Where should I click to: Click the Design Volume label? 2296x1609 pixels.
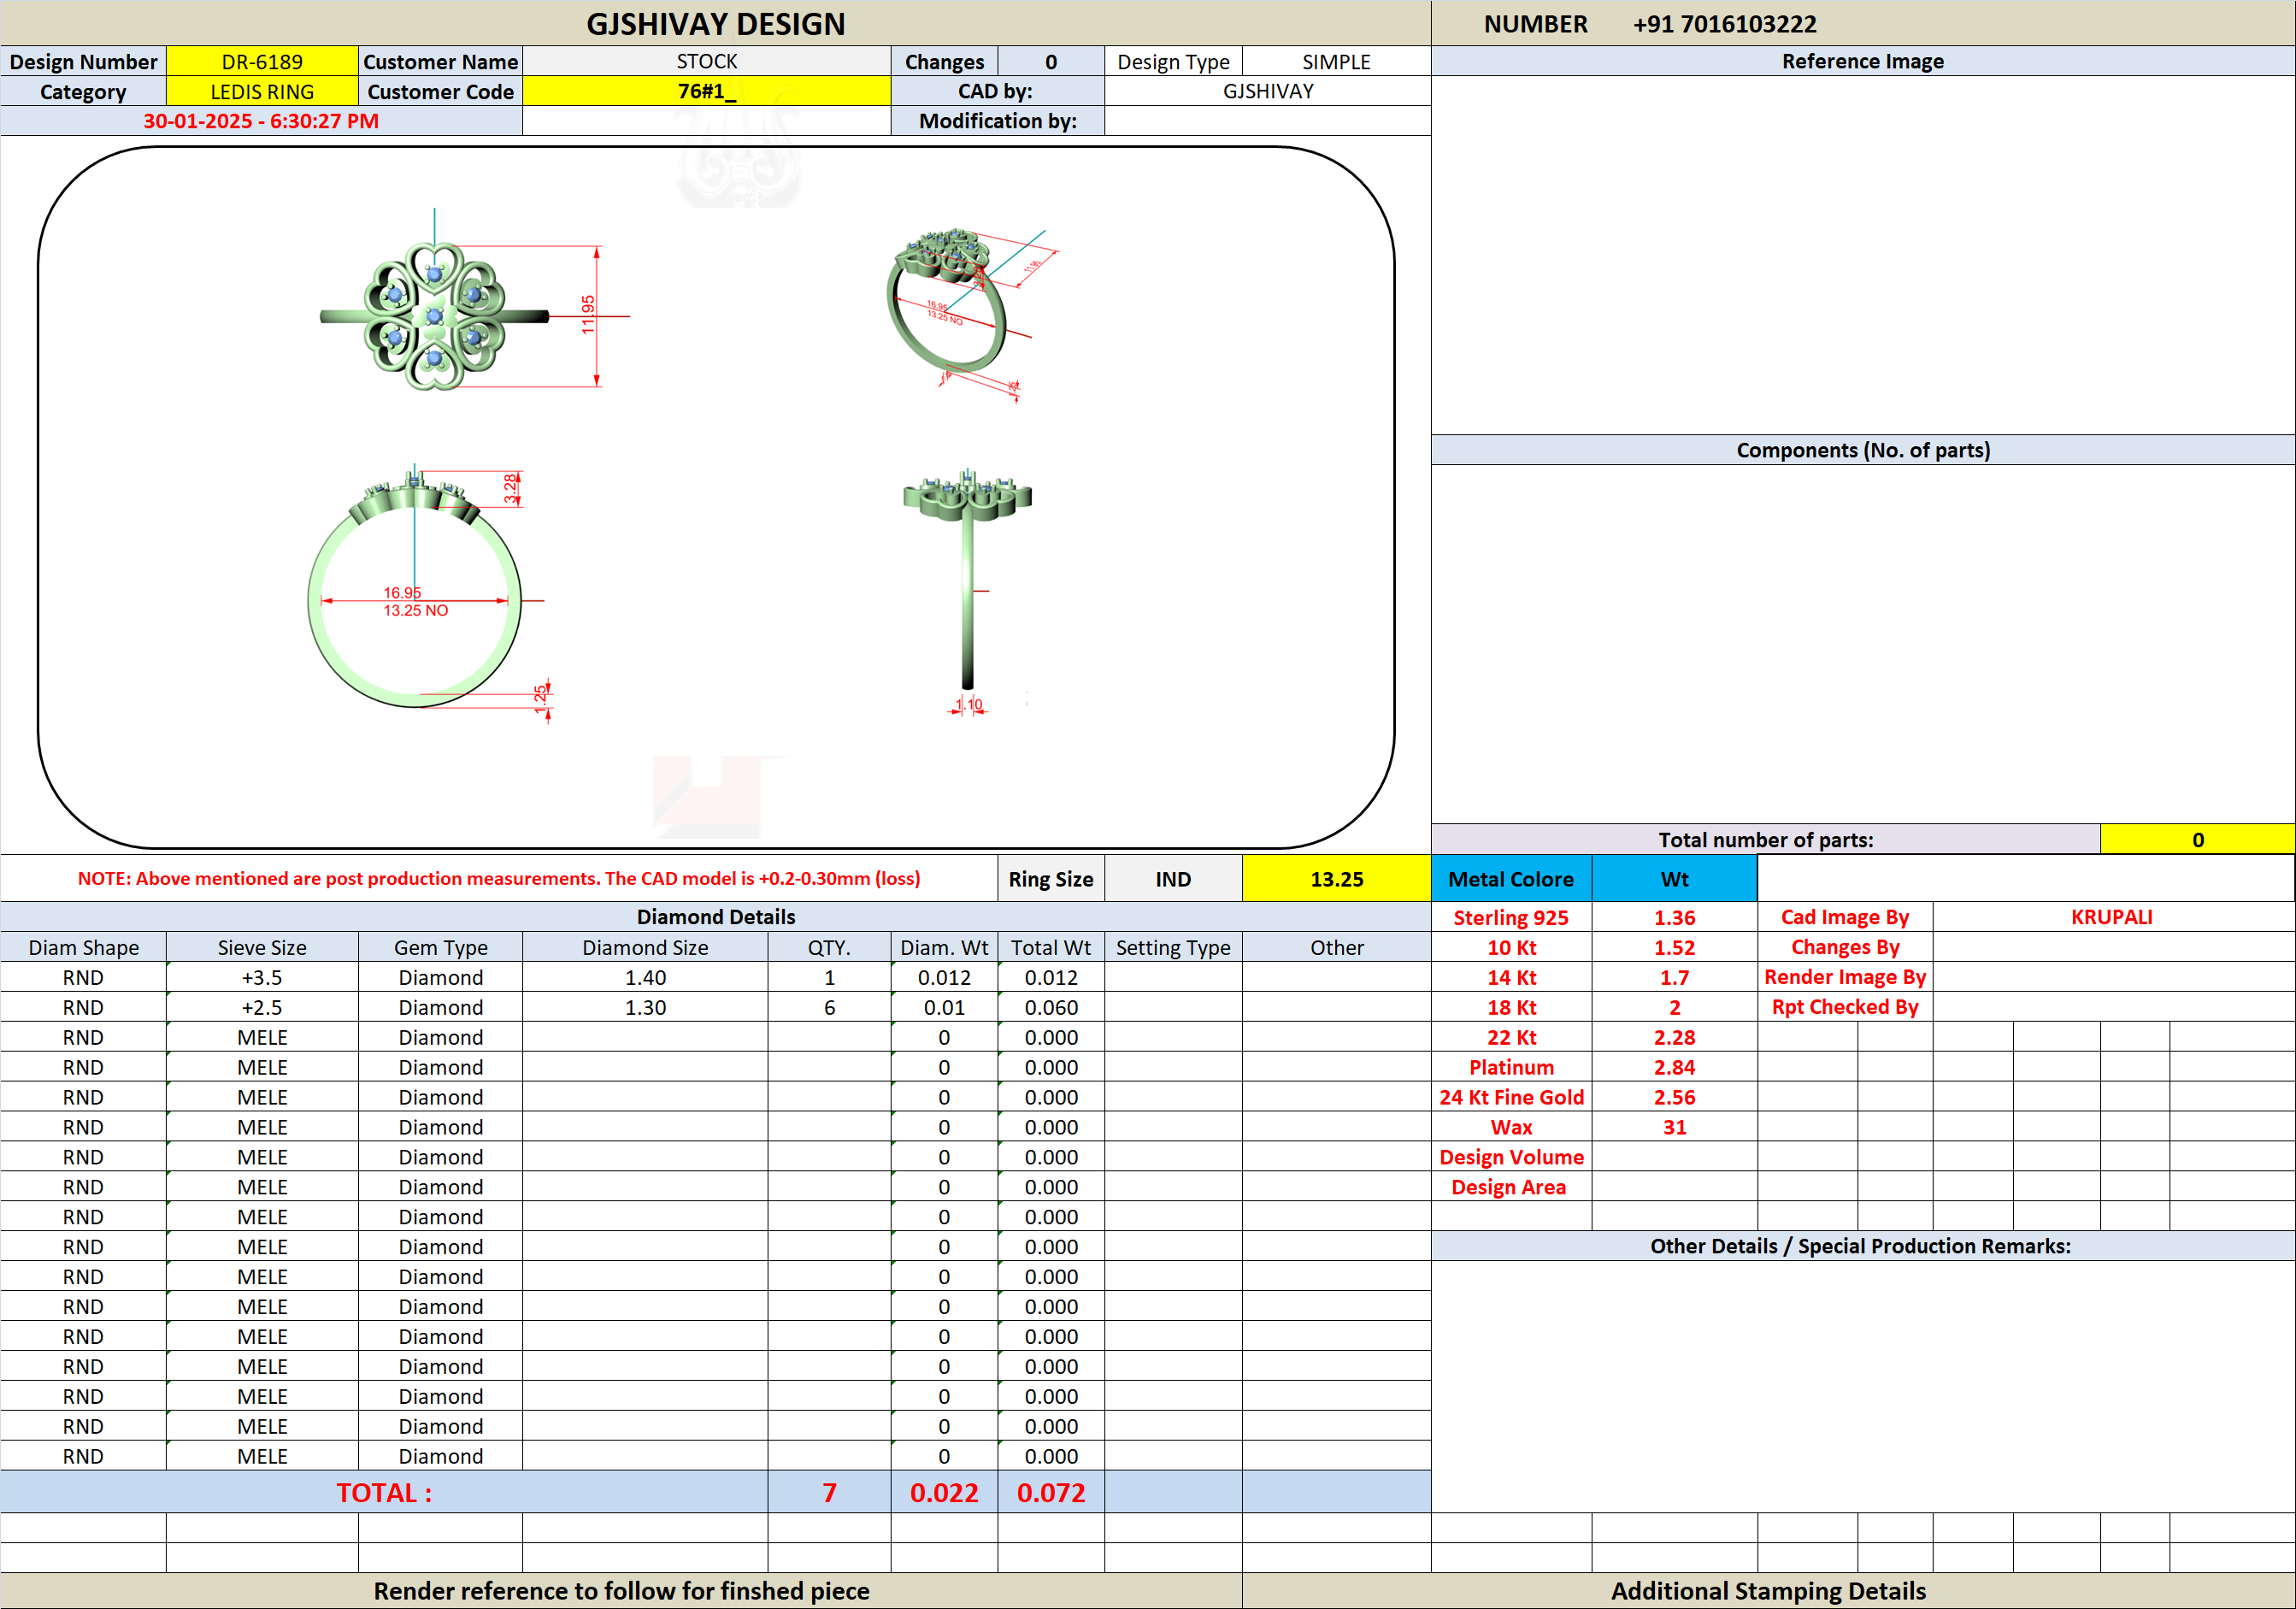coord(1511,1157)
